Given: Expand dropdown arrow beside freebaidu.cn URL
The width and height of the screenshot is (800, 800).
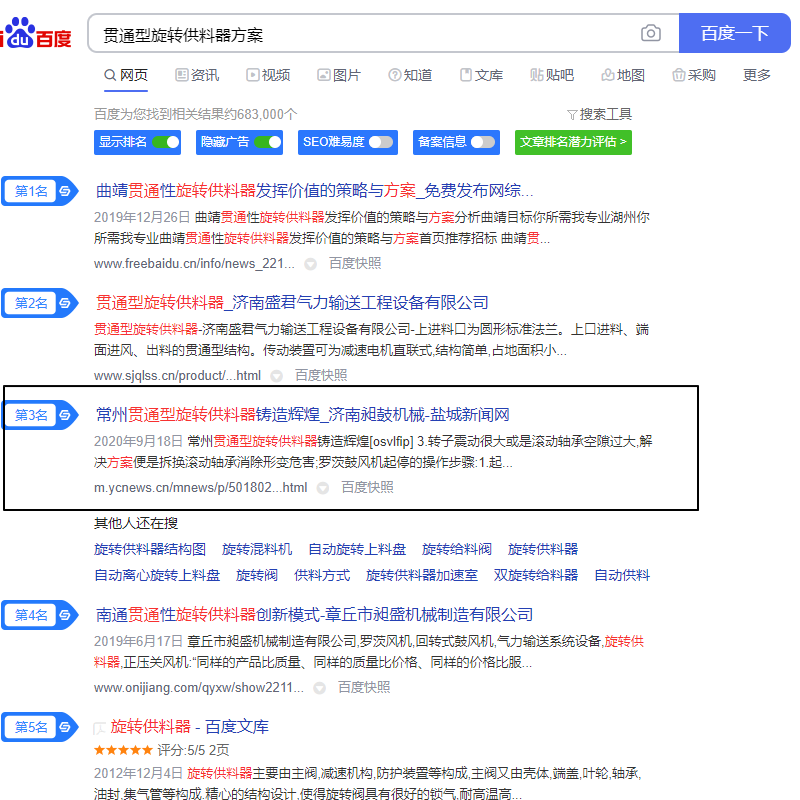Looking at the screenshot, I should click(310, 264).
